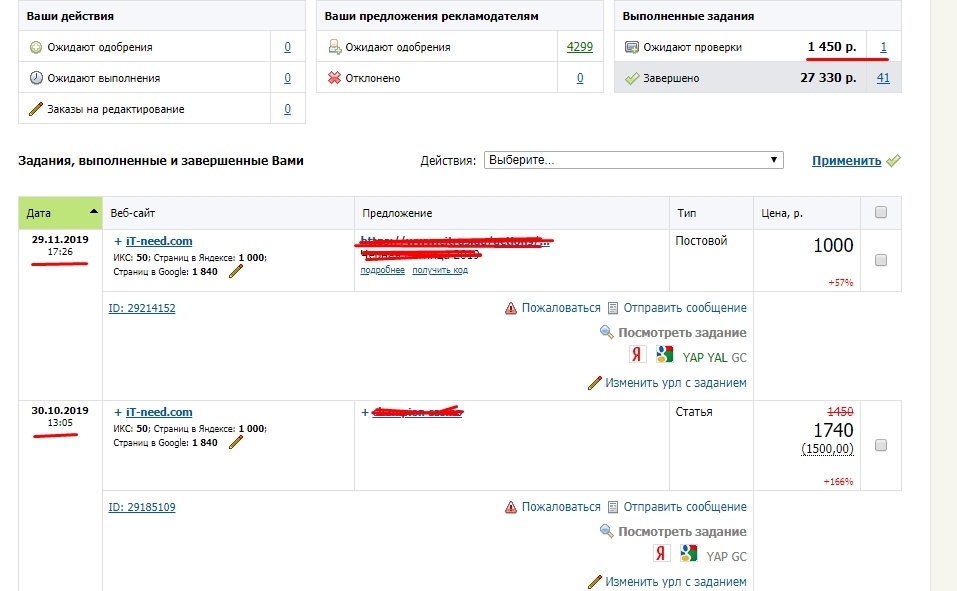Check the 29.11.2019 task checkbox
957x591 pixels.
(881, 260)
